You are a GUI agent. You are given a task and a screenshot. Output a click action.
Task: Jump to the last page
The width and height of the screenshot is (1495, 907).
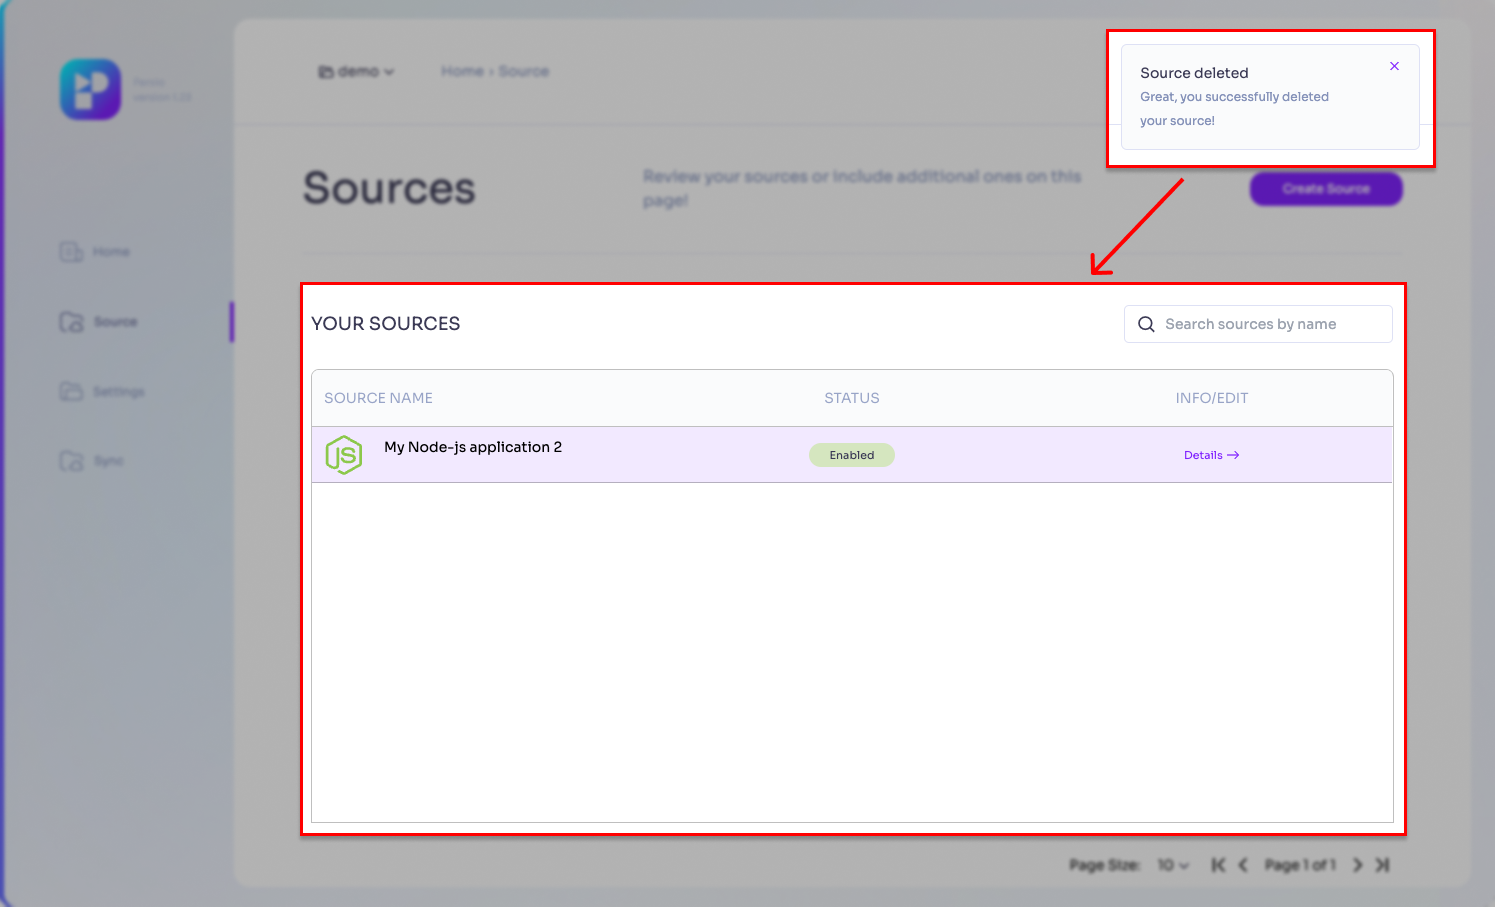[x=1382, y=865]
